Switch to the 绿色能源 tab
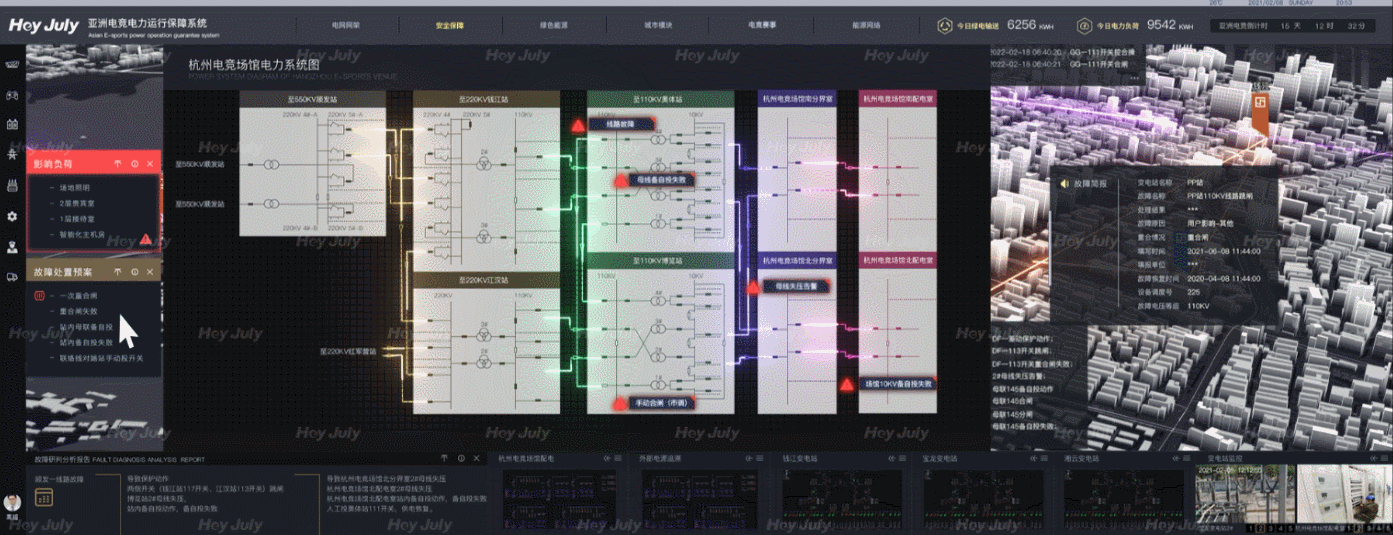Viewport: 1393px width, 535px height. (553, 25)
